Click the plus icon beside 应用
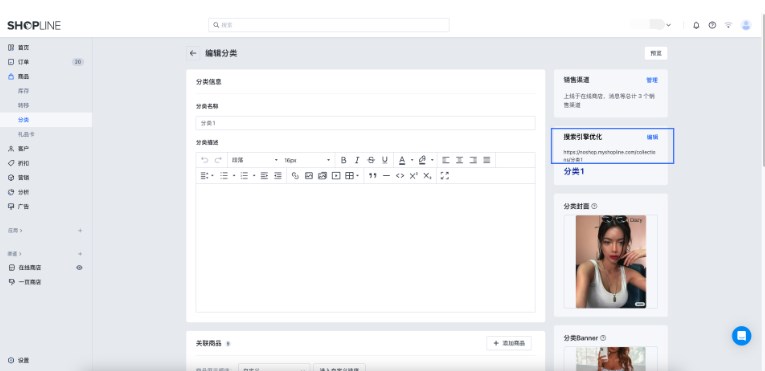This screenshot has height=371, width=765. [x=80, y=230]
